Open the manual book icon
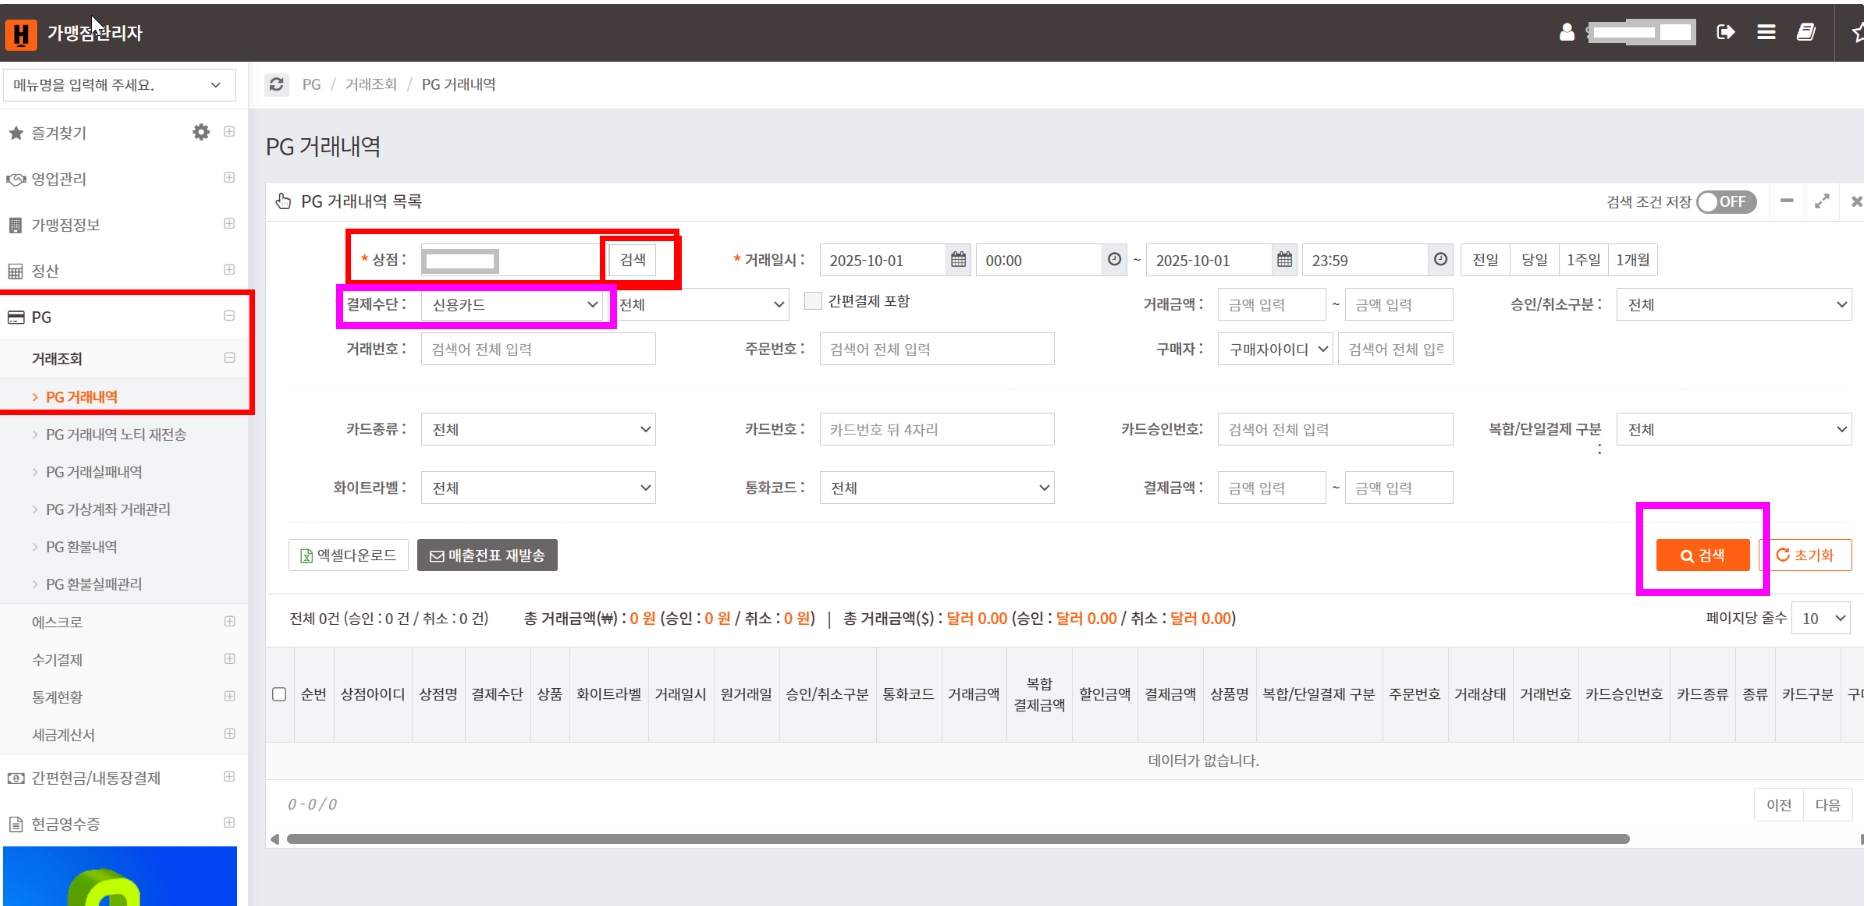 click(1806, 32)
